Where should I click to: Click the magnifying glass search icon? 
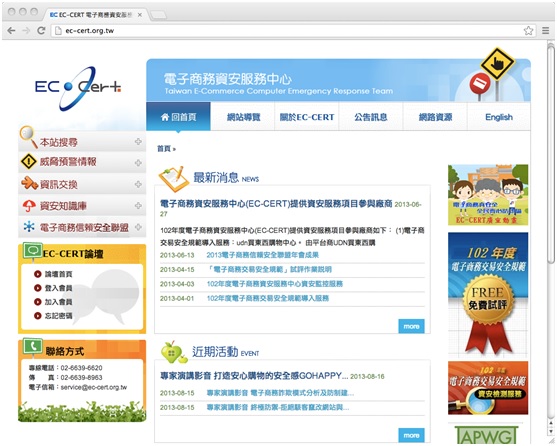tap(28, 137)
